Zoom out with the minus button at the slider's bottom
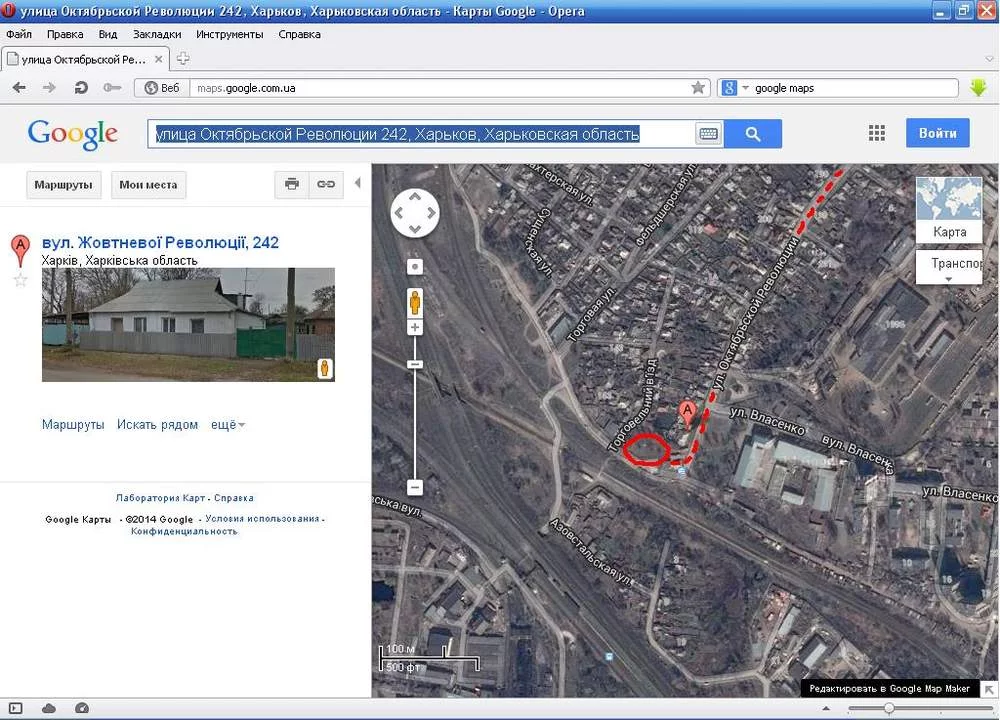The height and width of the screenshot is (720, 1000). tap(415, 487)
